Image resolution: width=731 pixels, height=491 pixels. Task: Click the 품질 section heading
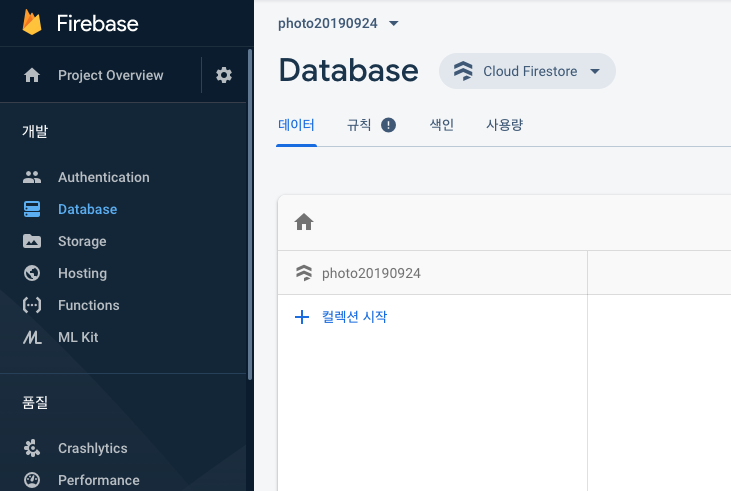[x=35, y=402]
